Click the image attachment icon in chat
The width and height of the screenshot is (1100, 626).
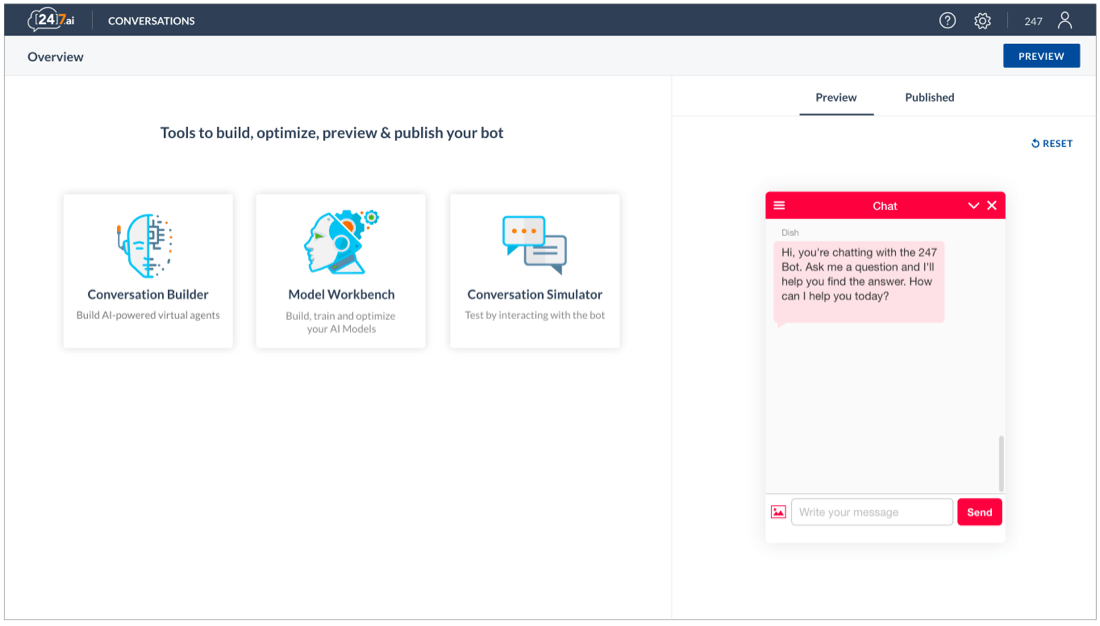coord(778,512)
